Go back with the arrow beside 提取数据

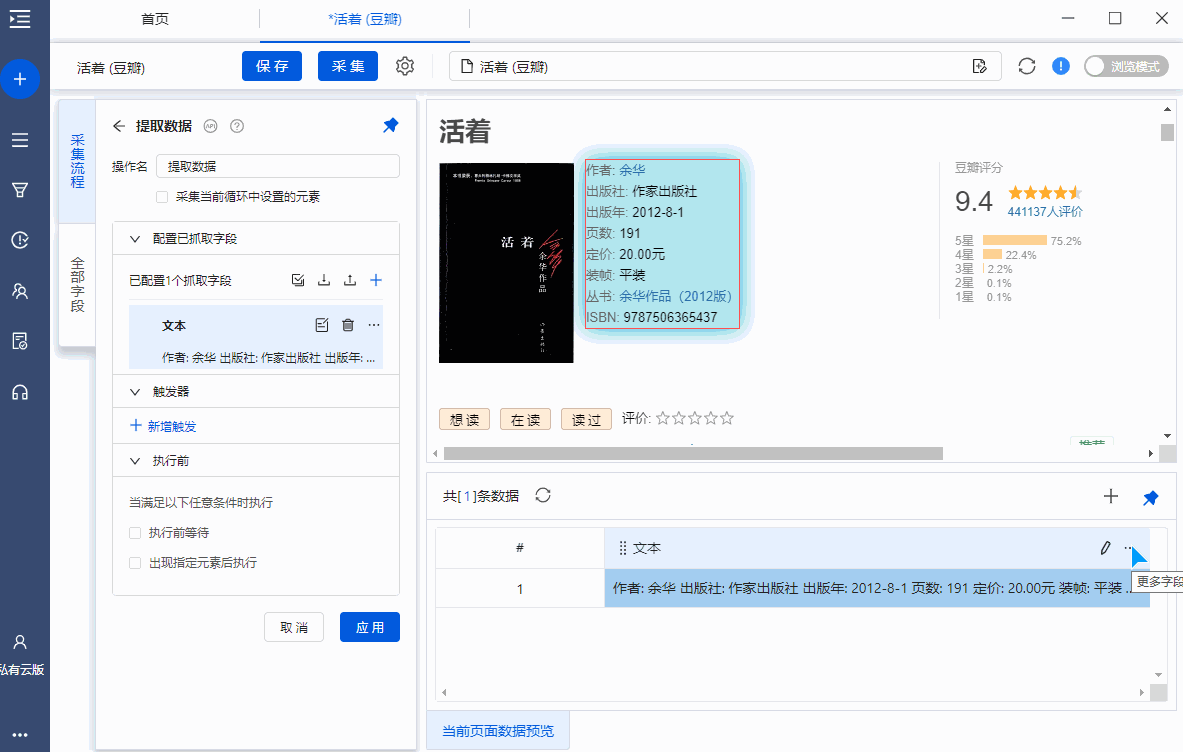[118, 126]
